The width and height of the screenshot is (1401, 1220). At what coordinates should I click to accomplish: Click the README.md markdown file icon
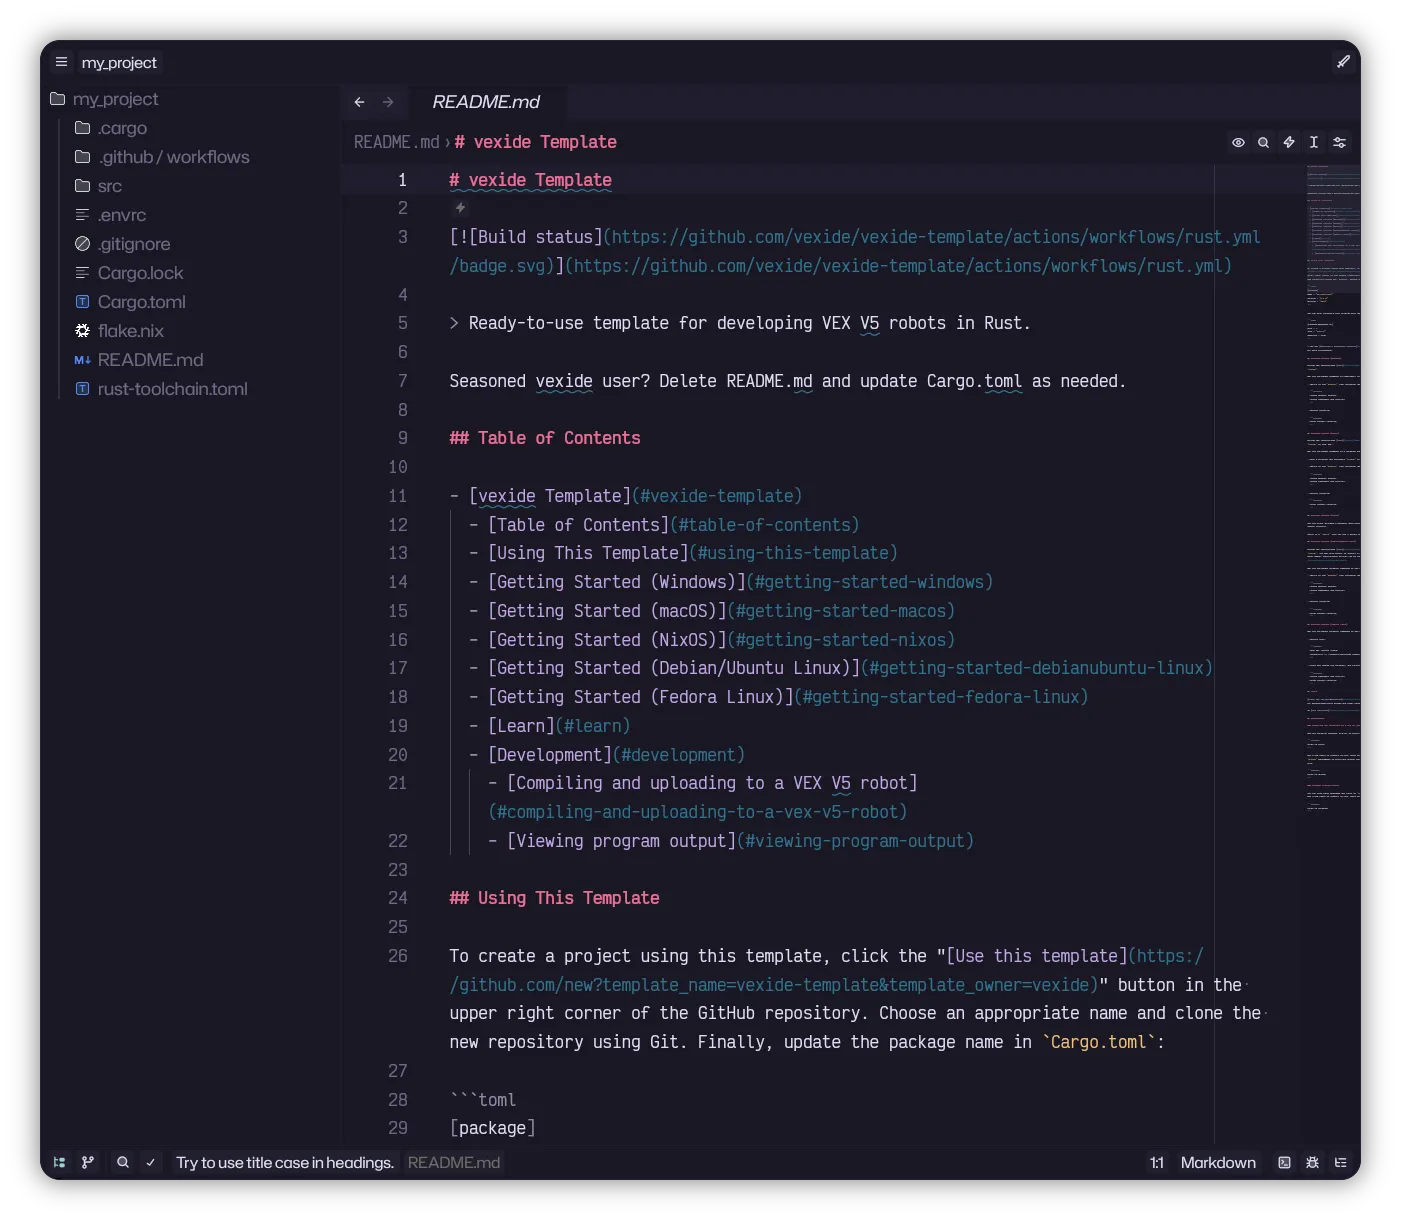[x=82, y=360]
